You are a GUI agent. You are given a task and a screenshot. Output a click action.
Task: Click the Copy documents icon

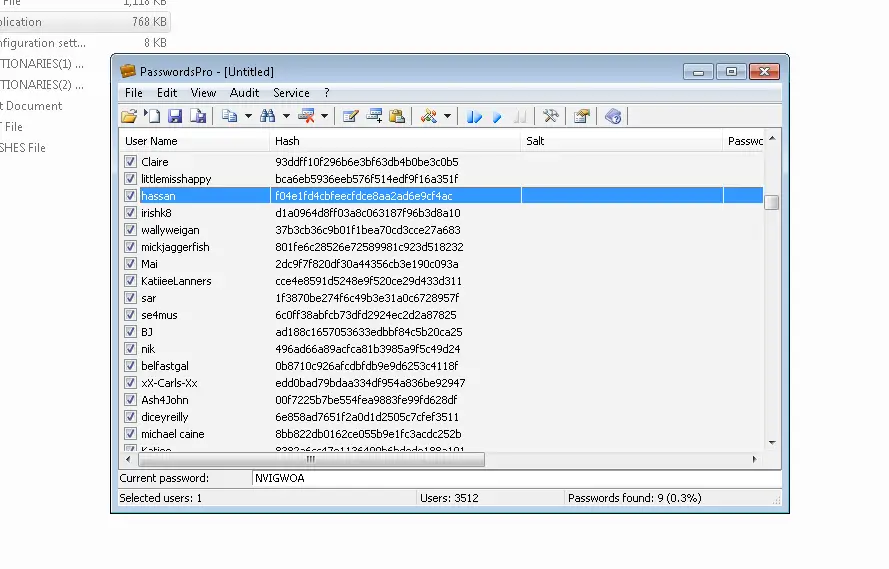point(230,116)
